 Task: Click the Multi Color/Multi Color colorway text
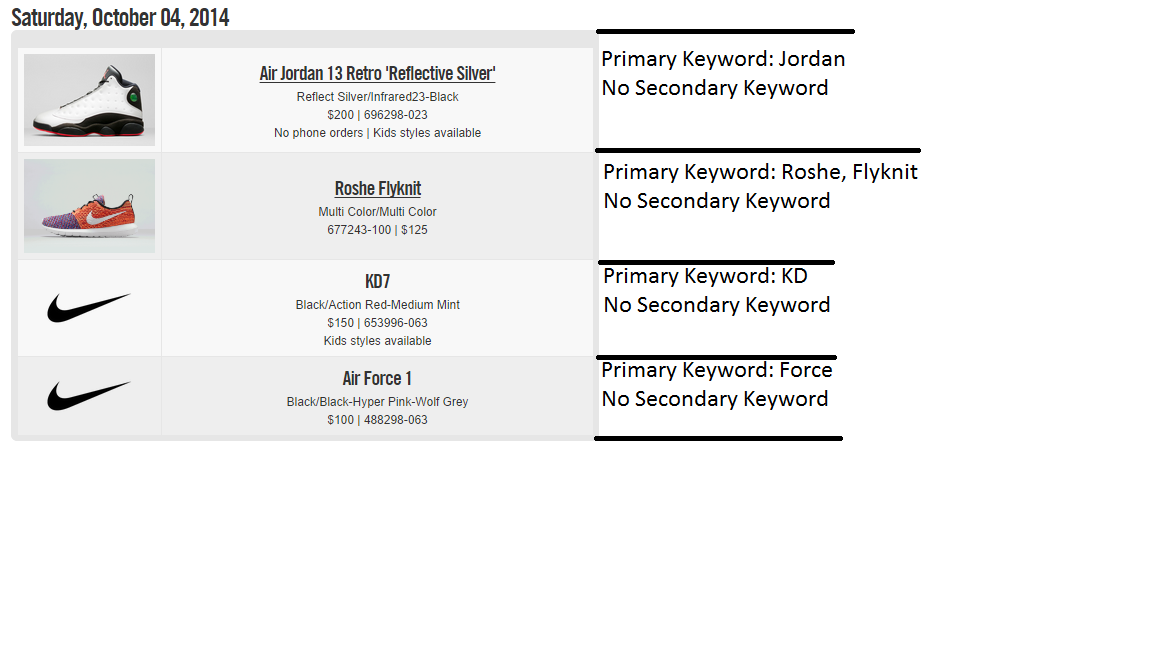[x=377, y=212]
